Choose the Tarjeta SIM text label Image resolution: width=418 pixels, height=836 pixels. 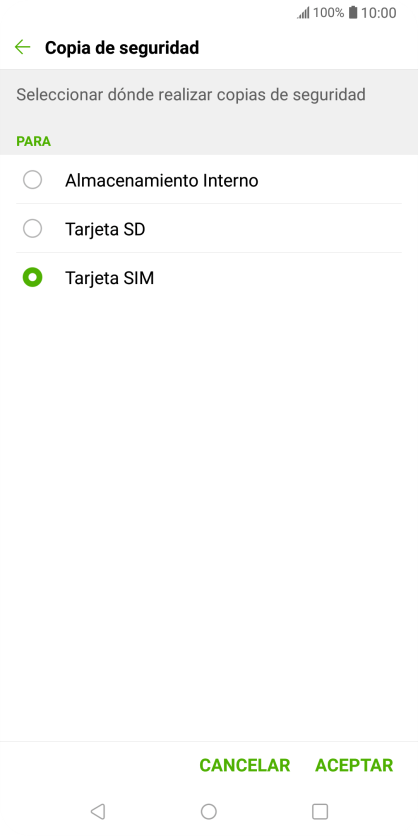click(109, 278)
